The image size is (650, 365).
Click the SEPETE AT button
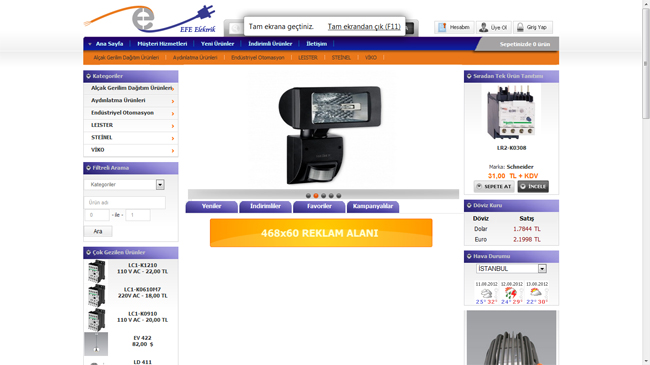pos(494,187)
